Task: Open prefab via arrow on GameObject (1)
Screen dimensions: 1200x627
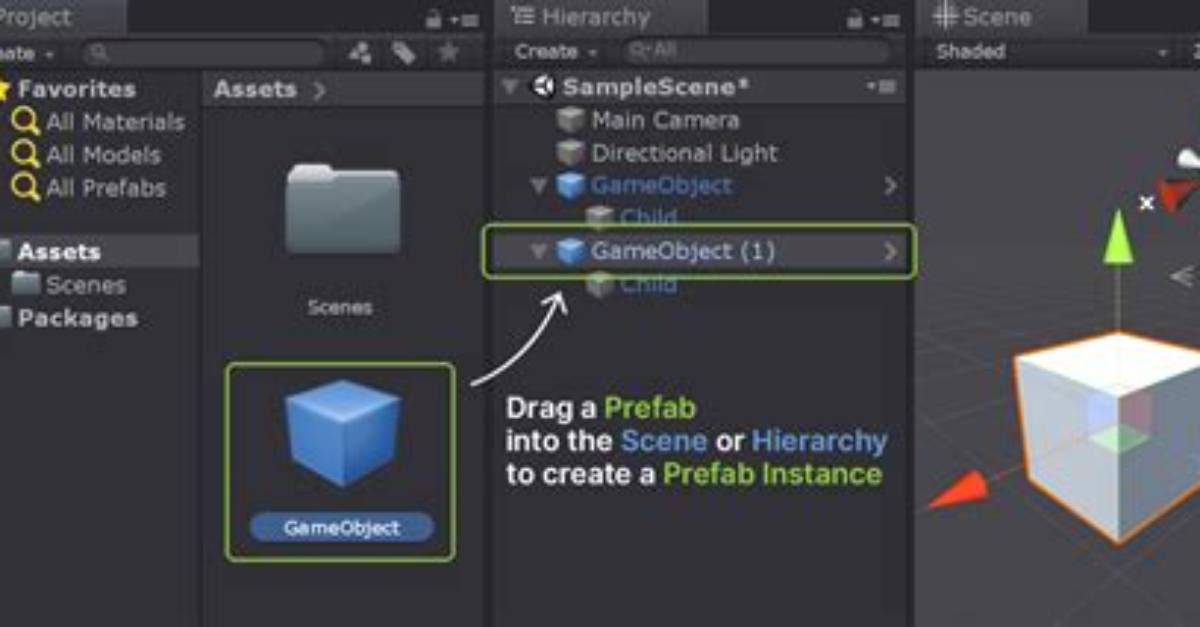Action: [x=890, y=252]
